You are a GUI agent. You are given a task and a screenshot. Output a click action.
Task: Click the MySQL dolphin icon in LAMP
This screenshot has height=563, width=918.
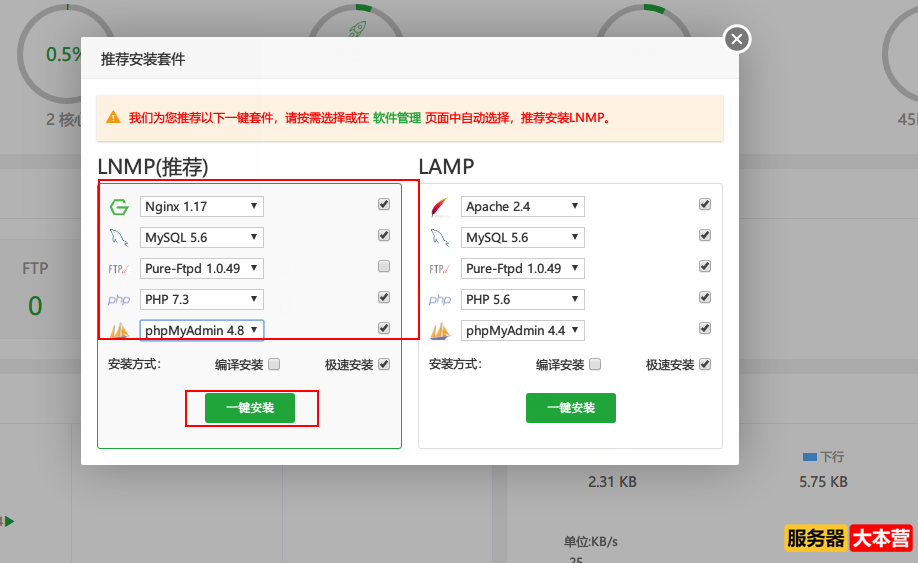440,238
